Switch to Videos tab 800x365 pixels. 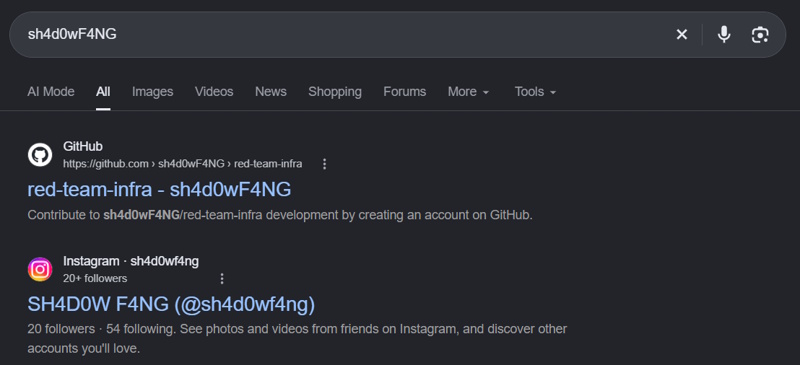tap(214, 92)
